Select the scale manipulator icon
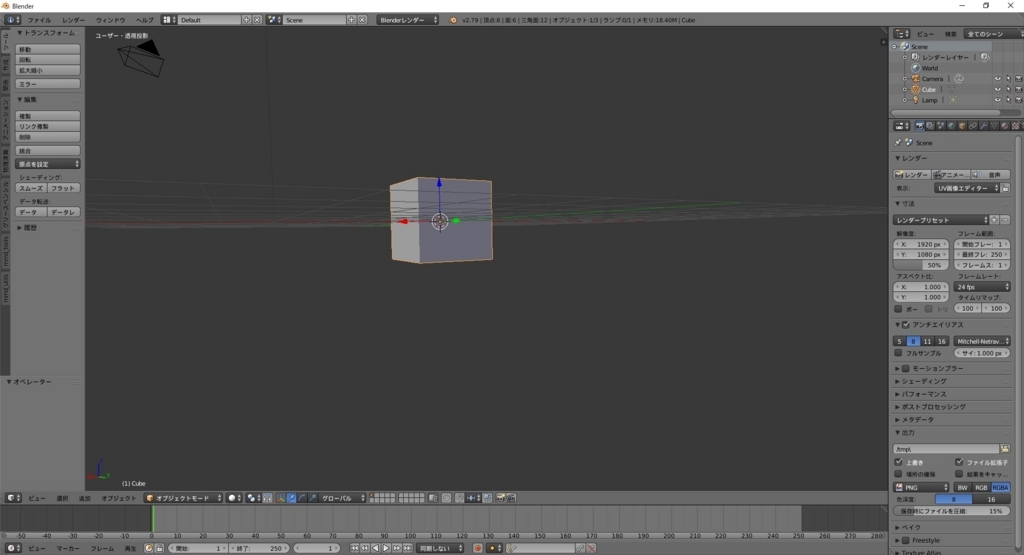This screenshot has height=555, width=1024. tap(312, 498)
